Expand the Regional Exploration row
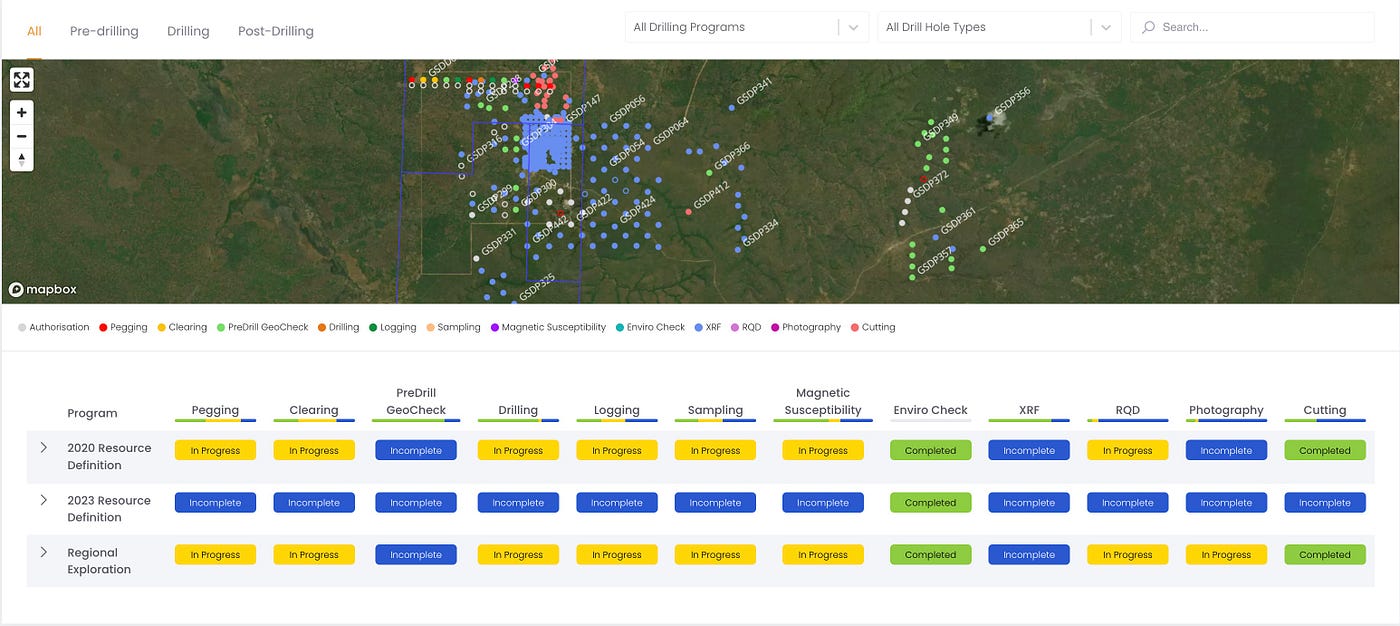Image resolution: width=1400 pixels, height=626 pixels. 43,551
